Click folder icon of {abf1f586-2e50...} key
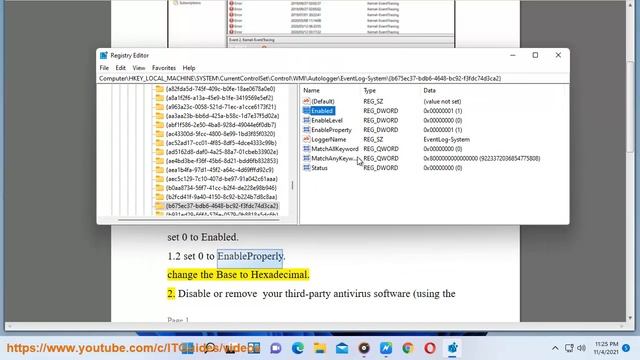Screen dimensions: 640x360 tap(160, 124)
